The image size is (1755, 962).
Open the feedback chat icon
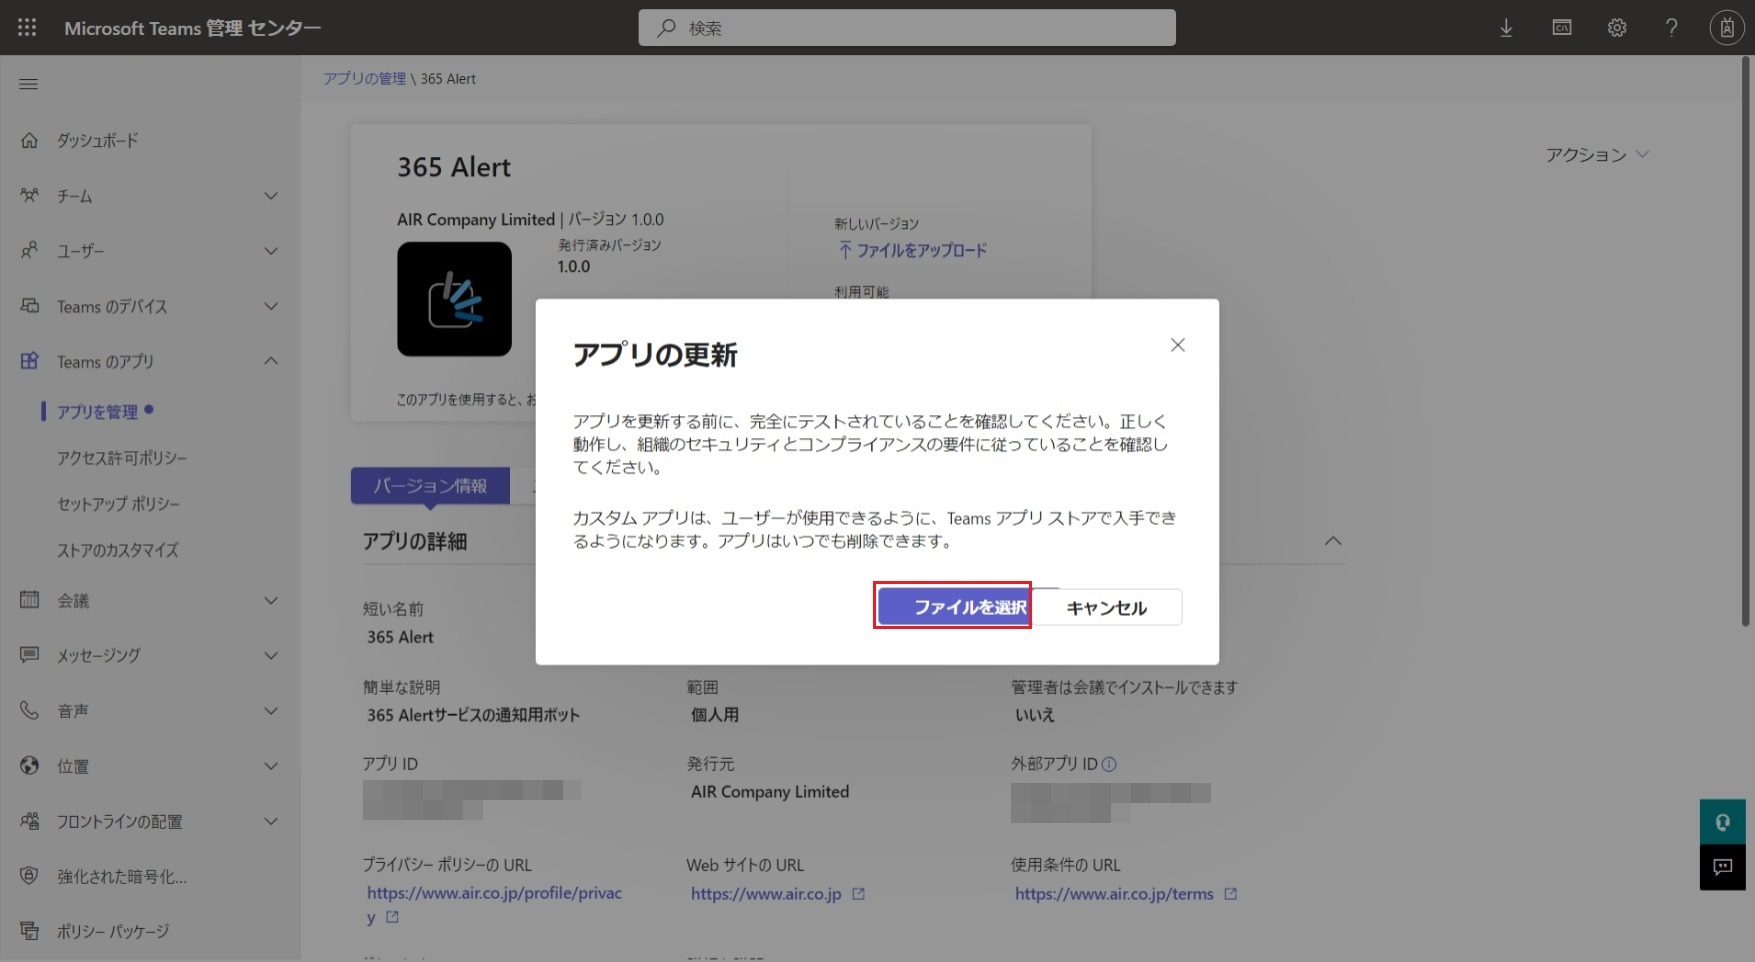(x=1722, y=867)
